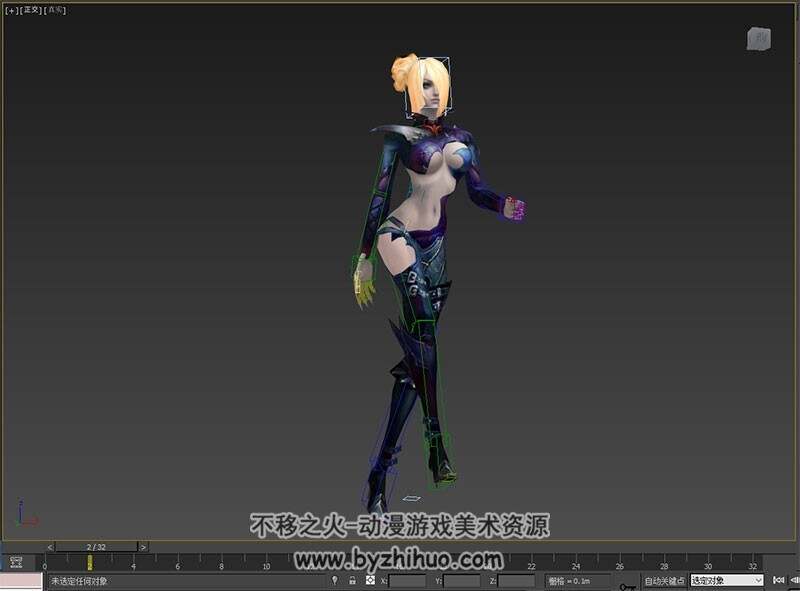Step the time slider left with the < arrow

[x=50, y=547]
